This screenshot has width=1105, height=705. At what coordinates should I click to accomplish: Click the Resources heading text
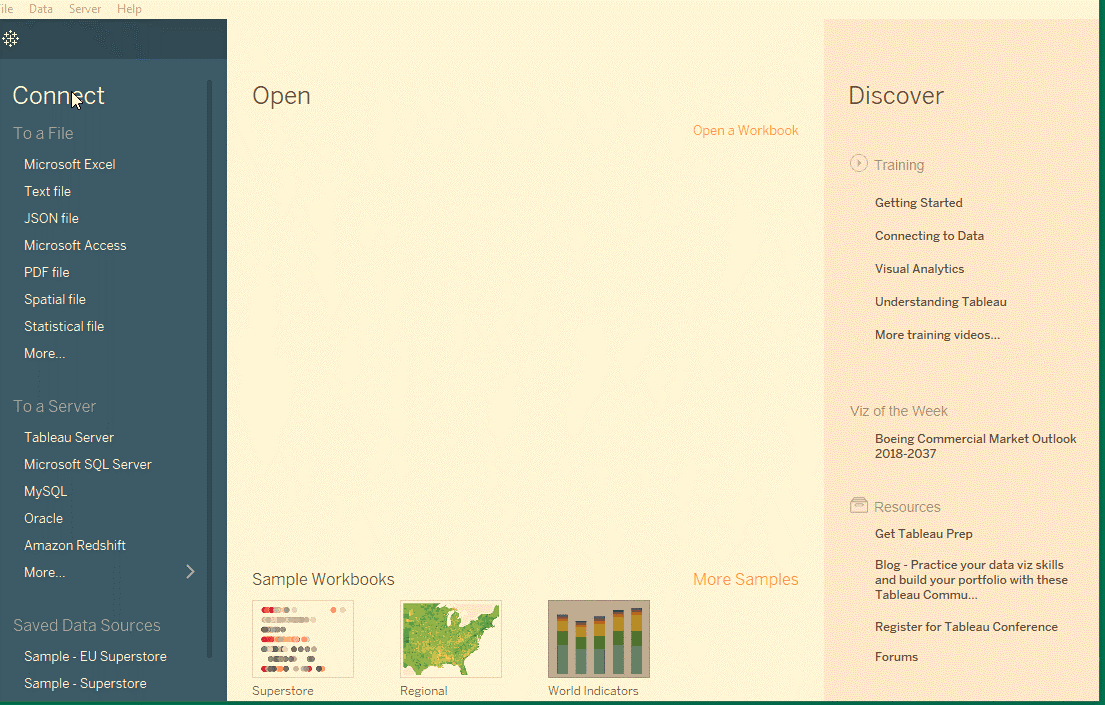pyautogui.click(x=907, y=507)
